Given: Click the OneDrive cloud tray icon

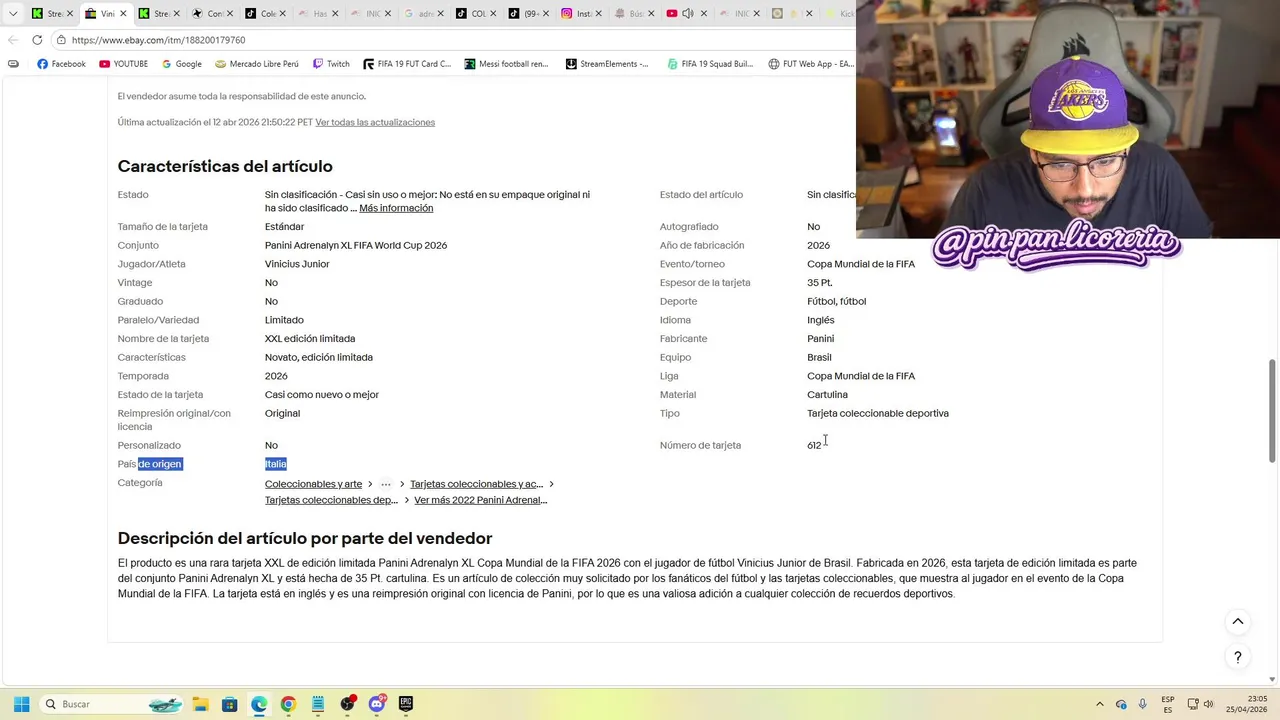Looking at the screenshot, I should [1121, 704].
